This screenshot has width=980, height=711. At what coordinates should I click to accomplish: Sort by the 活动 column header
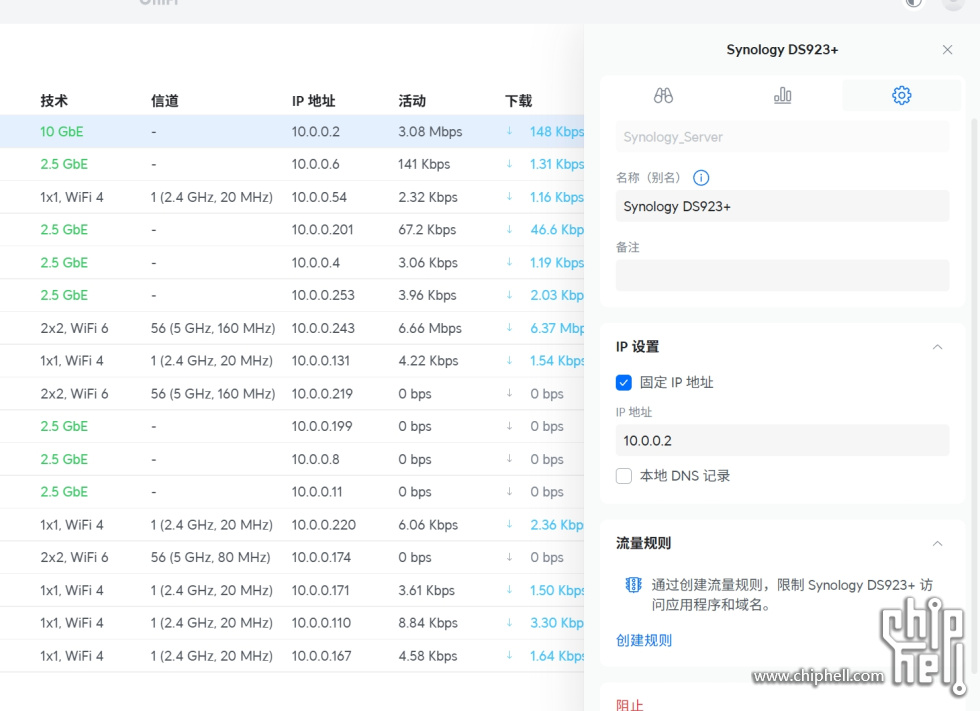tap(412, 101)
